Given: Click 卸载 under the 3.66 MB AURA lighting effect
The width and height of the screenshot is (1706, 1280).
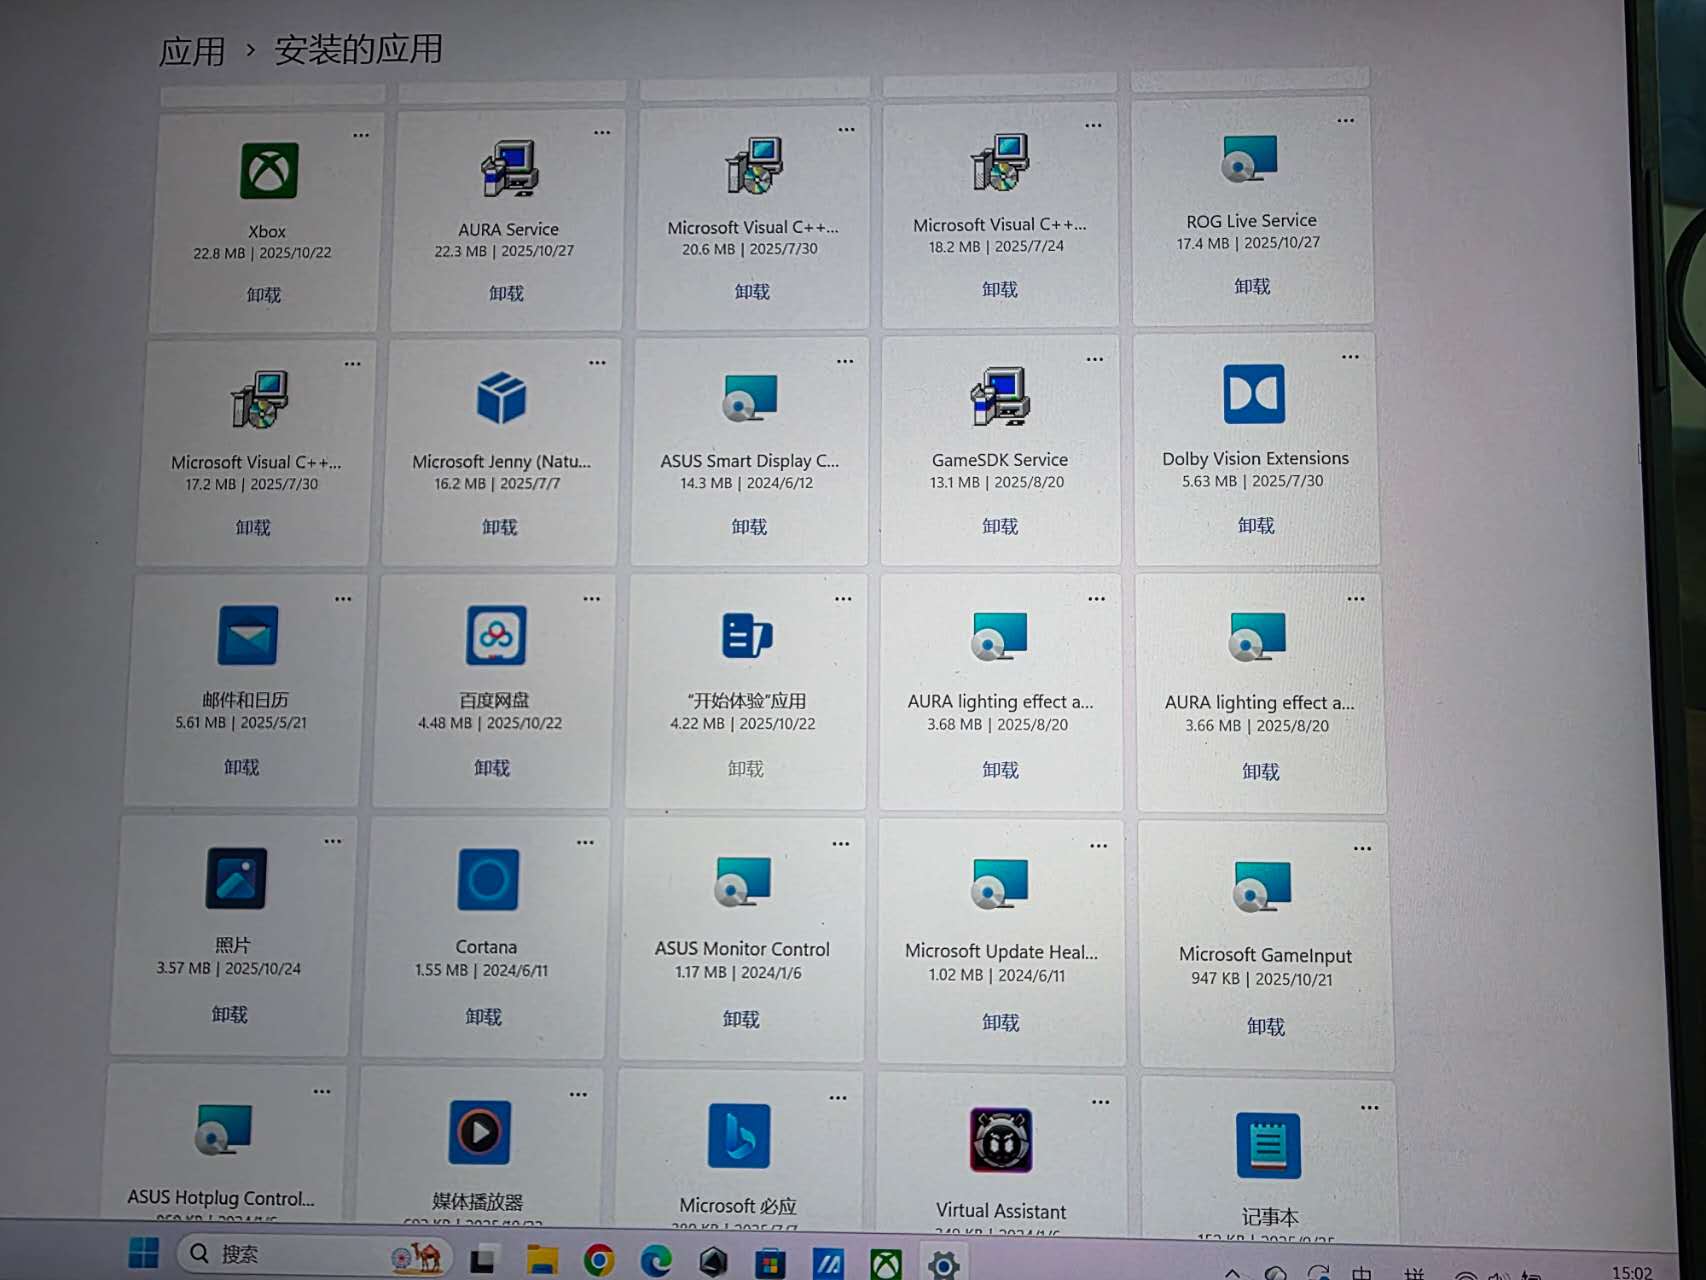Looking at the screenshot, I should [x=1260, y=771].
